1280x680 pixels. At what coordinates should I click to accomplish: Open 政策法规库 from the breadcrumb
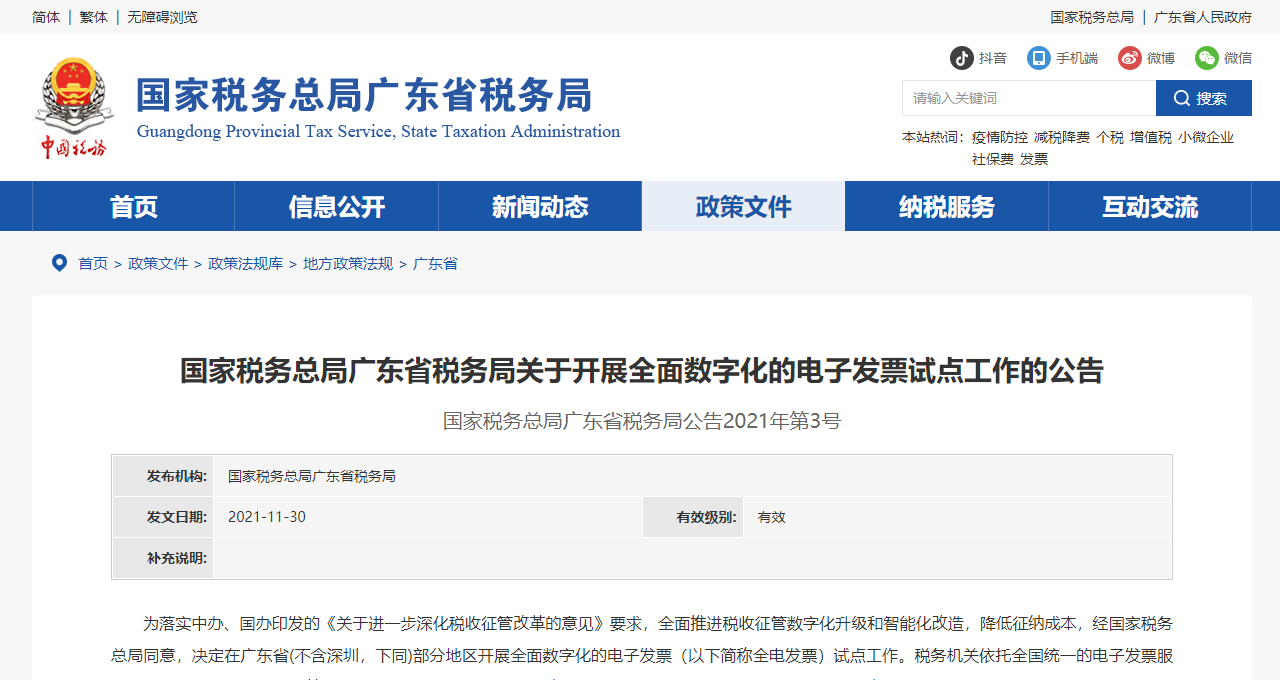coord(245,263)
